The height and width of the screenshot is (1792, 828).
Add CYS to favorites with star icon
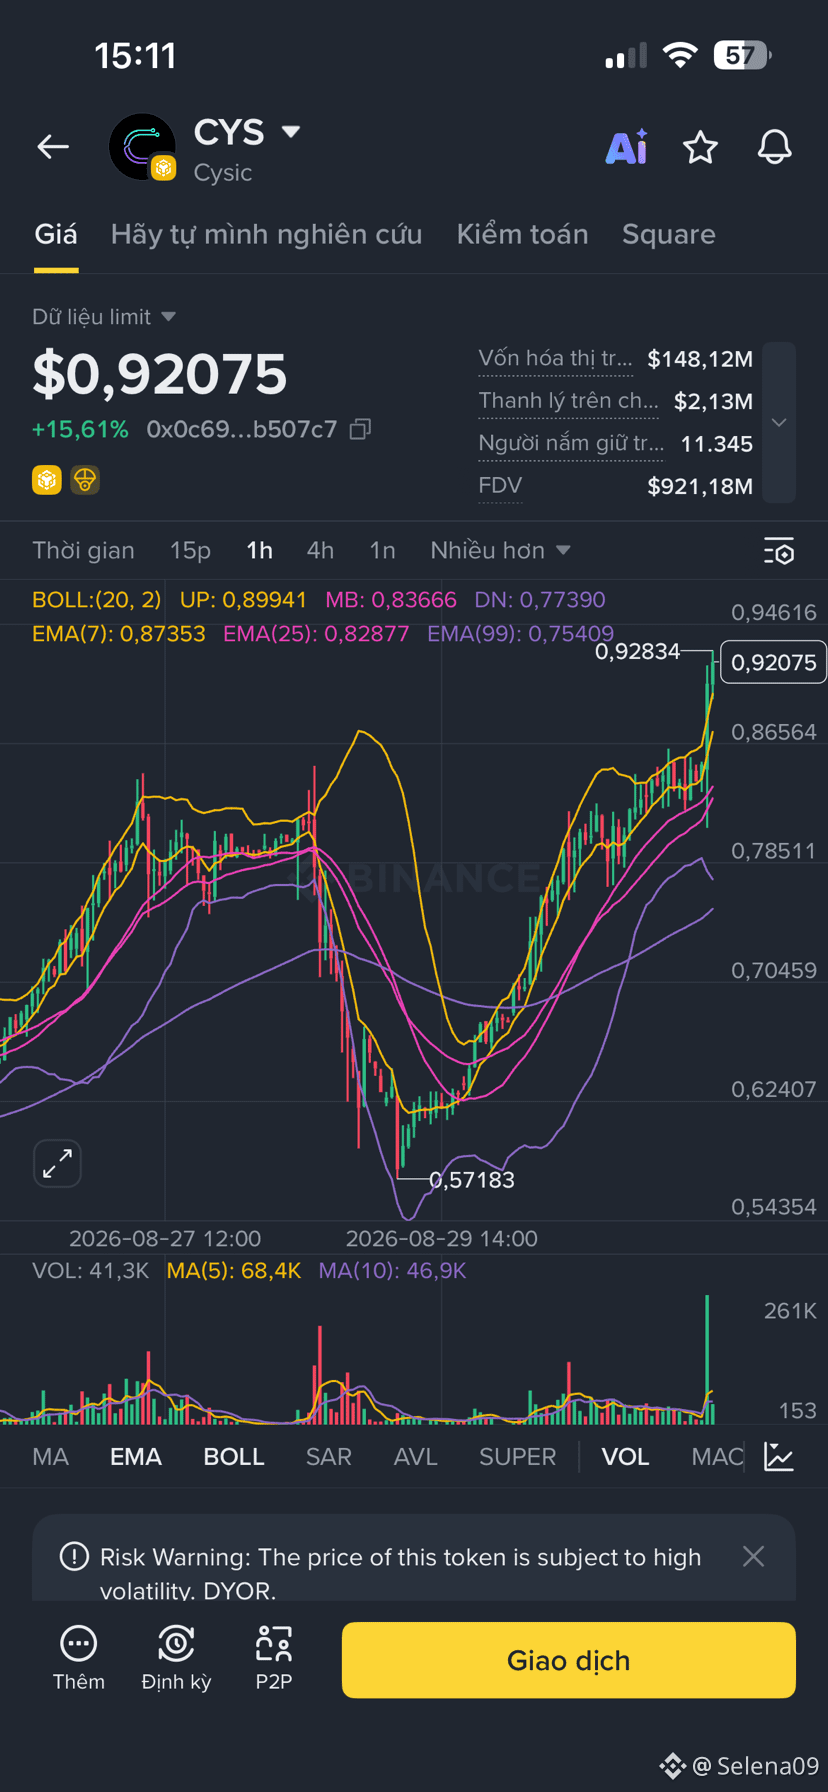pos(700,147)
